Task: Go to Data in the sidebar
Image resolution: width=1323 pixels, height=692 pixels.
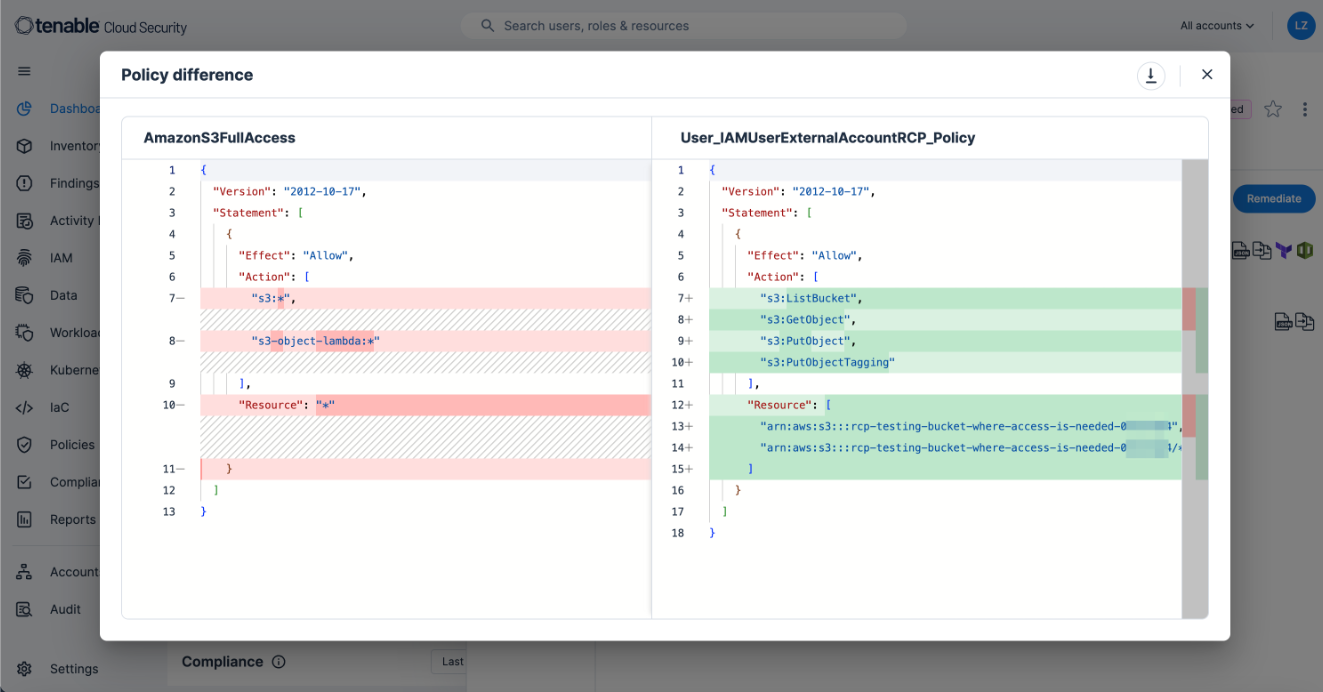Action: pyautogui.click(x=63, y=295)
